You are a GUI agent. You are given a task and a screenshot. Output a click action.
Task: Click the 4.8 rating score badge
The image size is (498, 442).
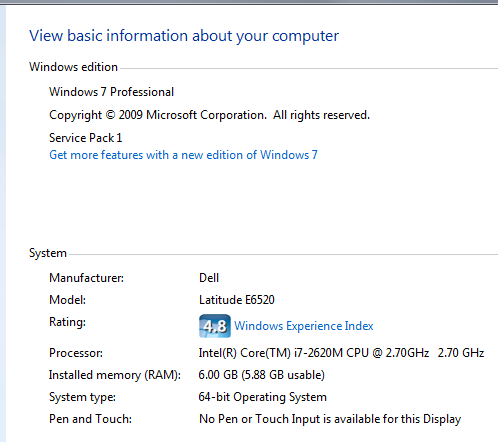click(215, 326)
